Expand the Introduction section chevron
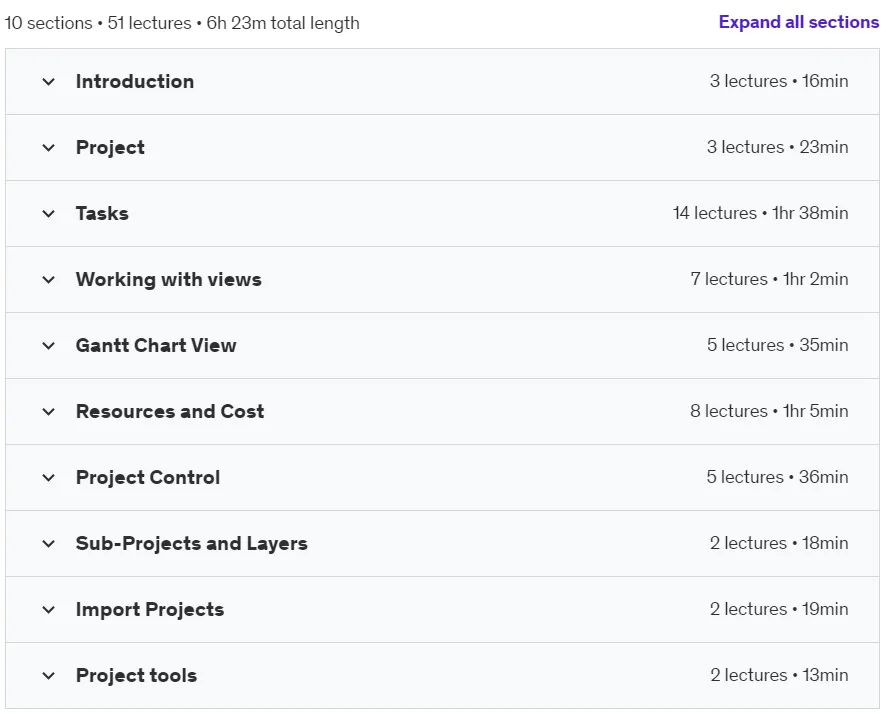The width and height of the screenshot is (884, 714). [x=48, y=82]
